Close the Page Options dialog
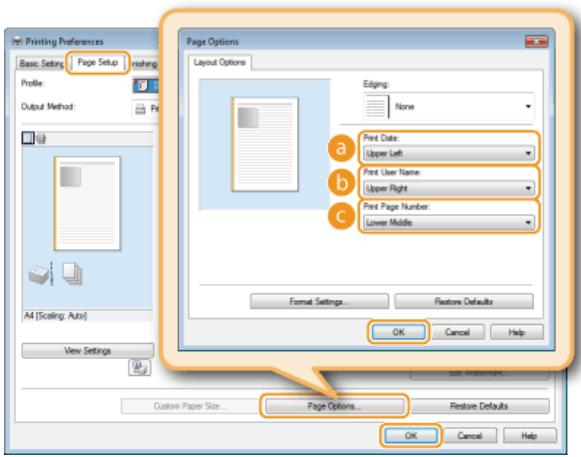 point(536,42)
